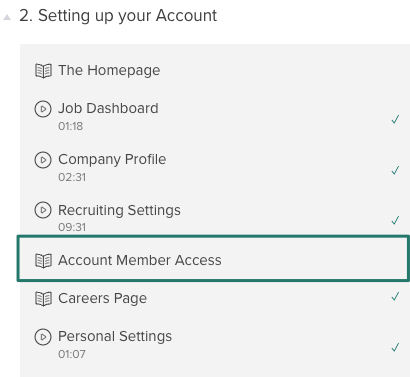410x377 pixels.
Task: Select the highlighted Account Member Access item
Action: point(213,259)
